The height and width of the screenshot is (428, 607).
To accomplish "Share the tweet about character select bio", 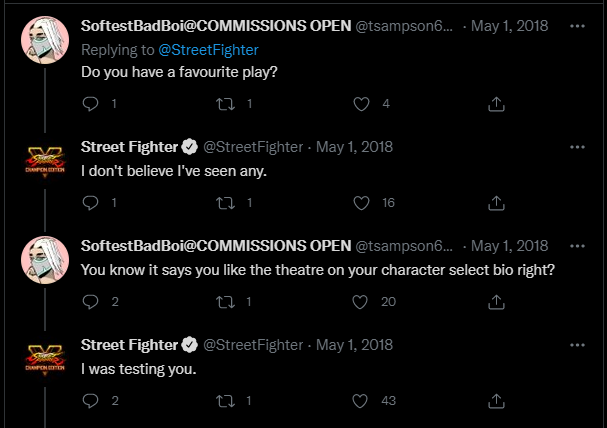I will [x=495, y=301].
